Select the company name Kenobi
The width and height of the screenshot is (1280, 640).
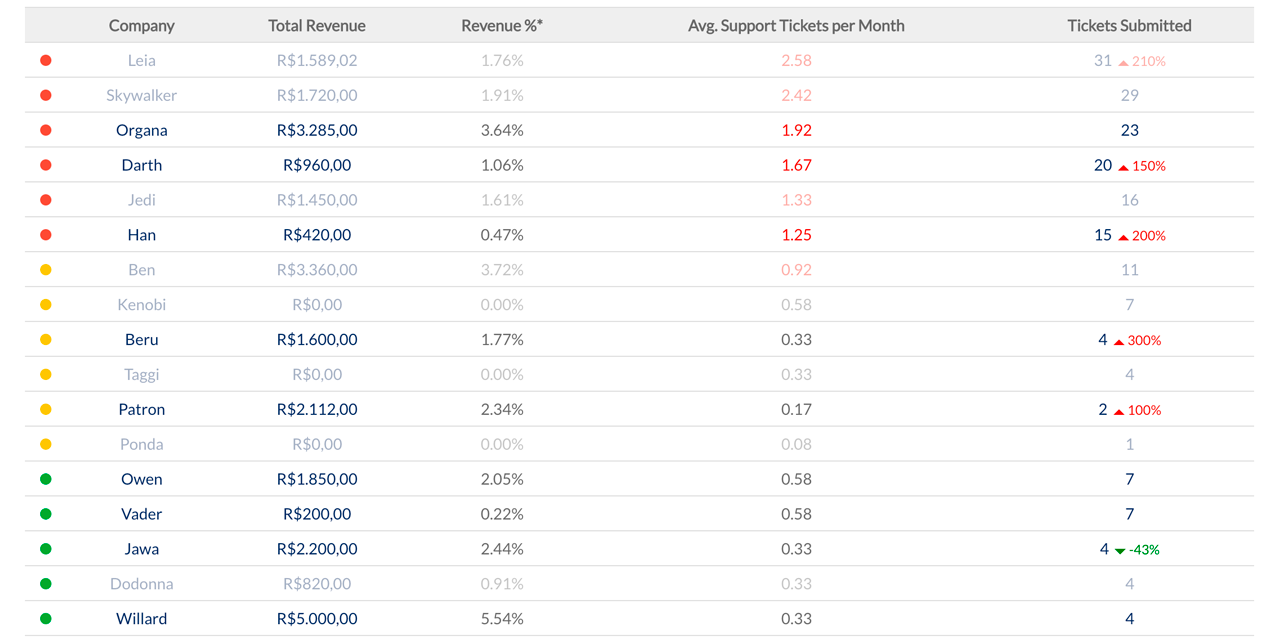[142, 305]
